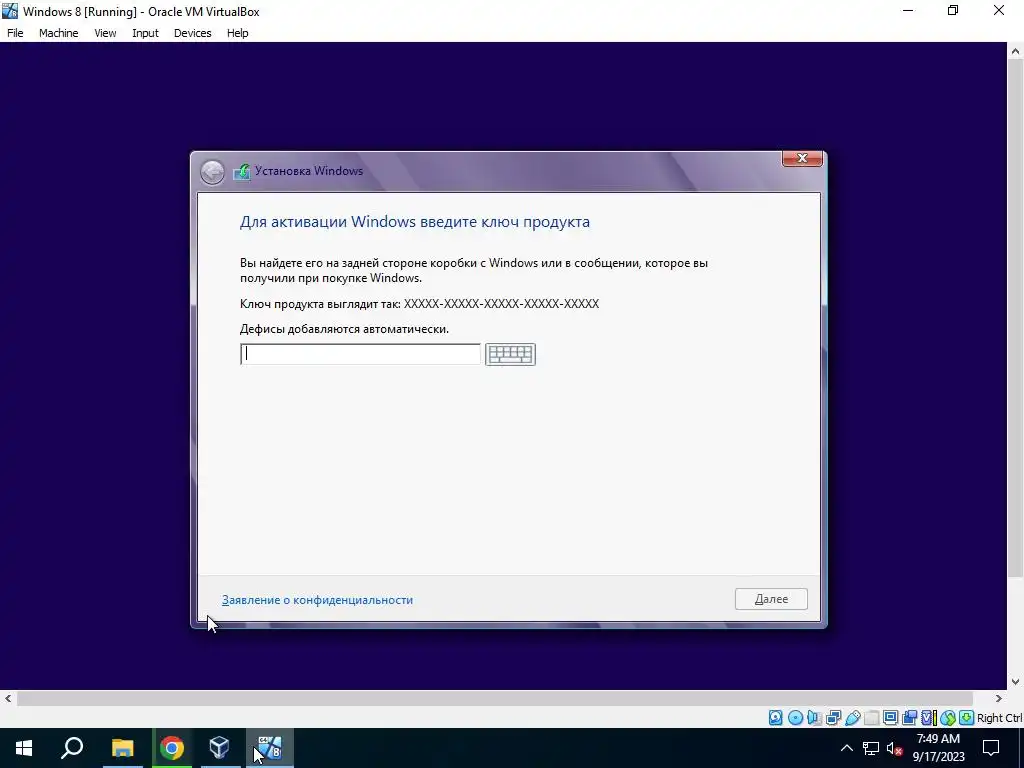Click the scroll up arrow of VM view
The height and width of the screenshot is (768, 1024).
[1016, 51]
